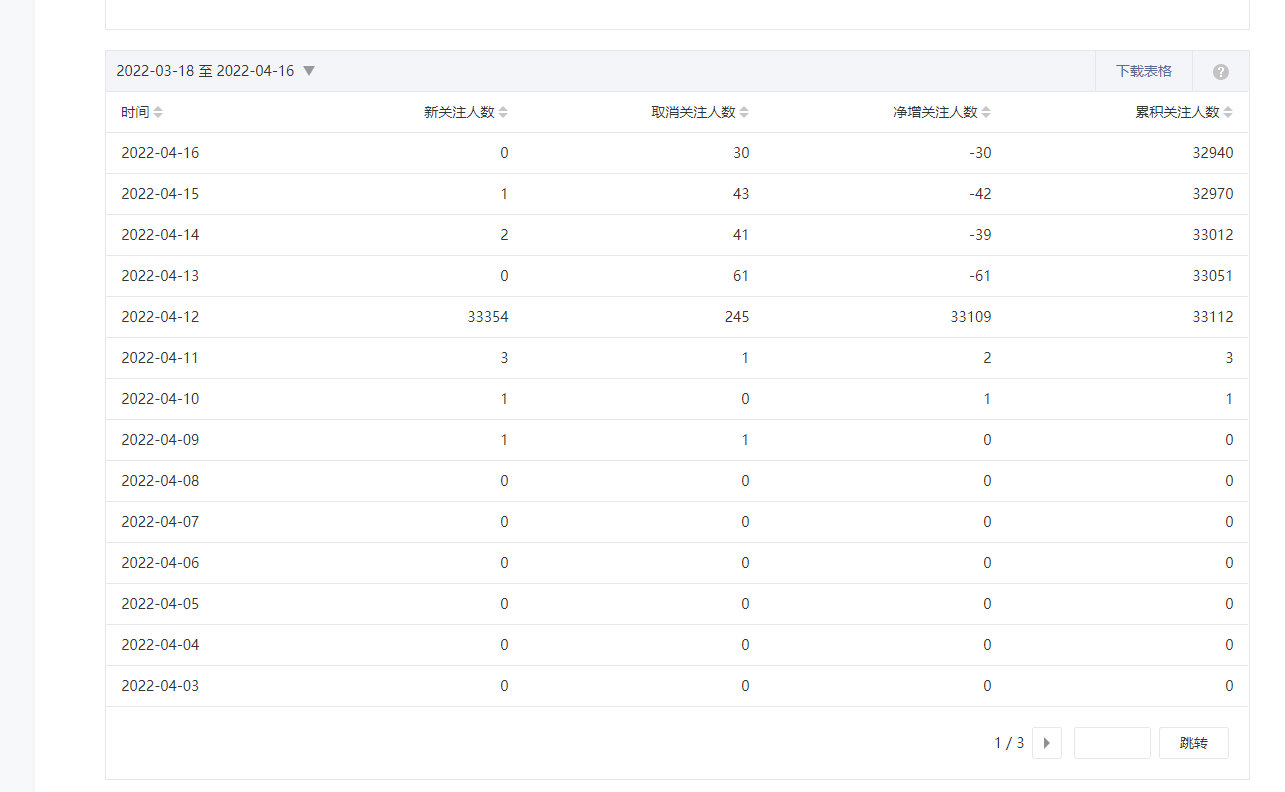Select the 32940 cumulative total cell

[1212, 153]
